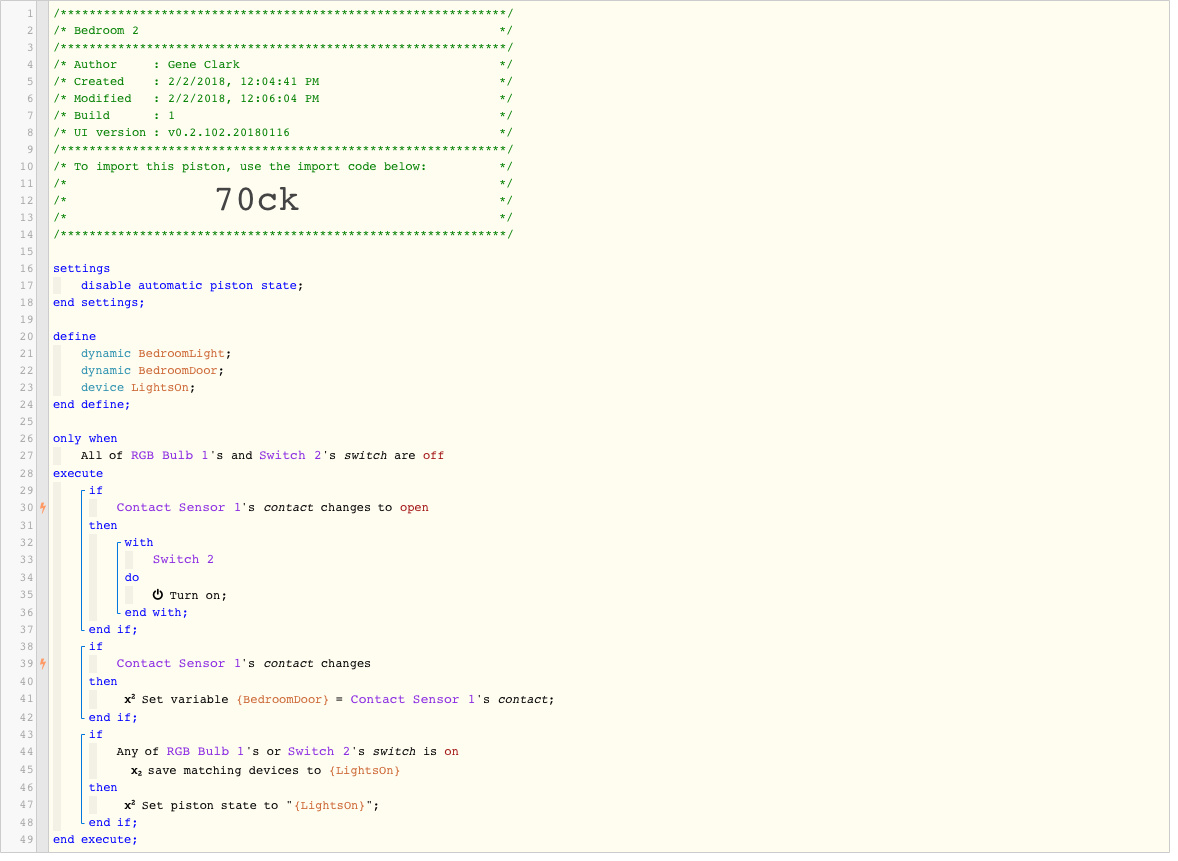The height and width of the screenshot is (861, 1178).
Task: Click end execute statement
Action: point(95,840)
